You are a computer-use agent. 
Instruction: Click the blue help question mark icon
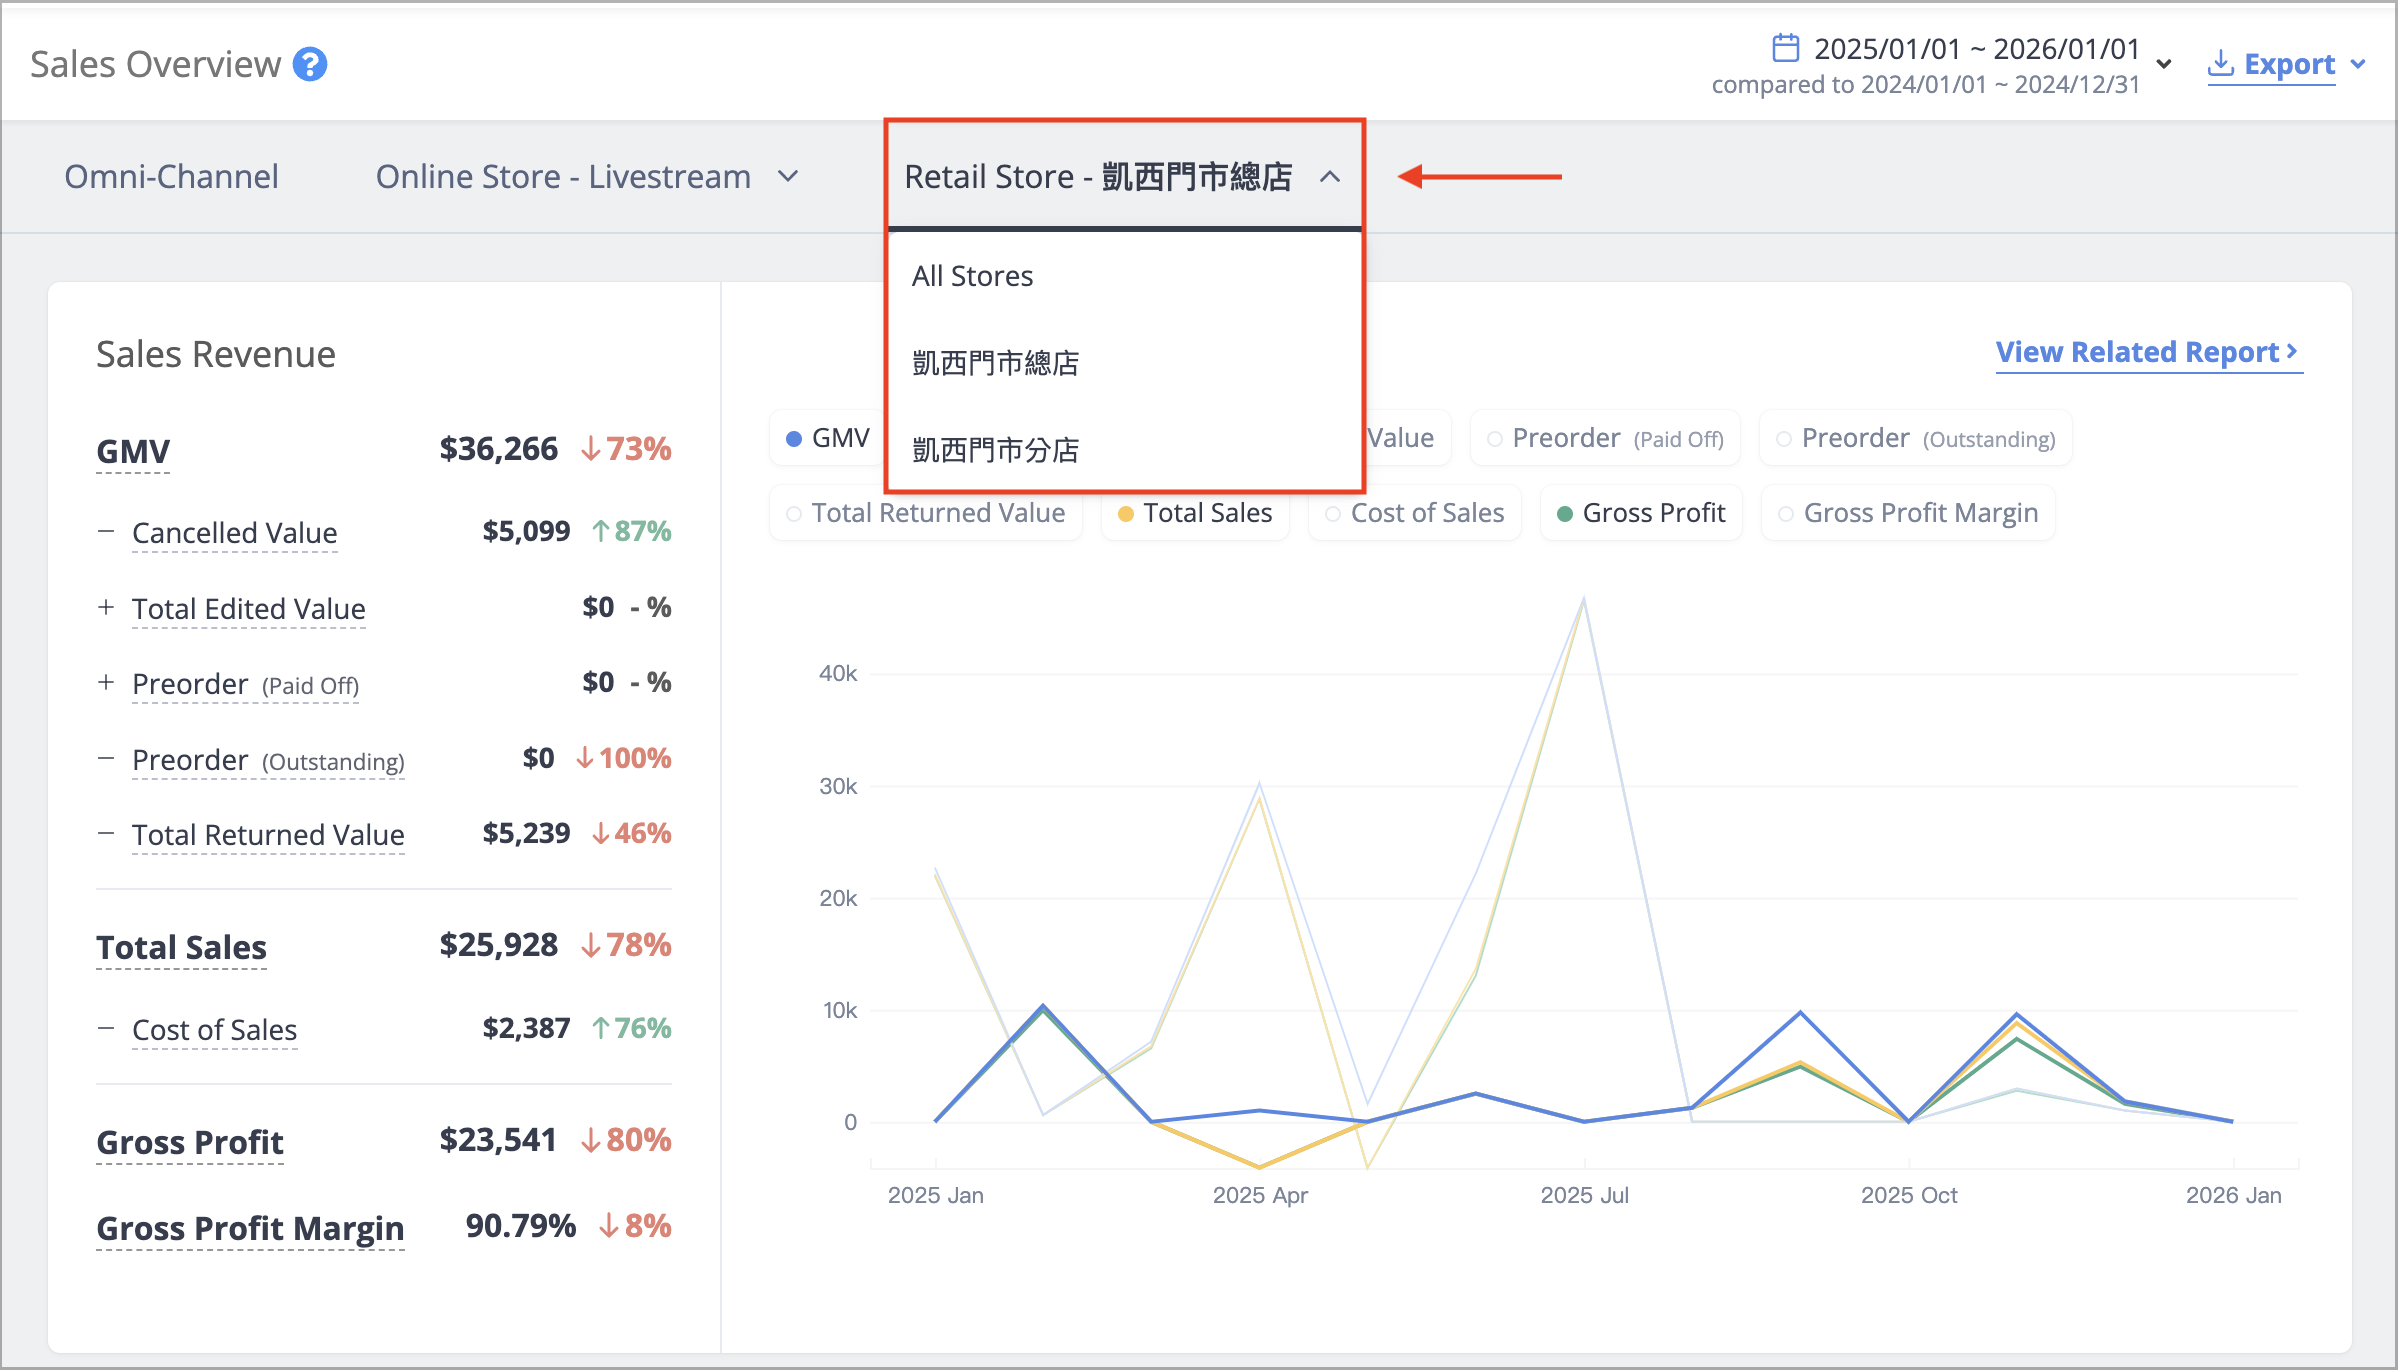click(x=310, y=64)
